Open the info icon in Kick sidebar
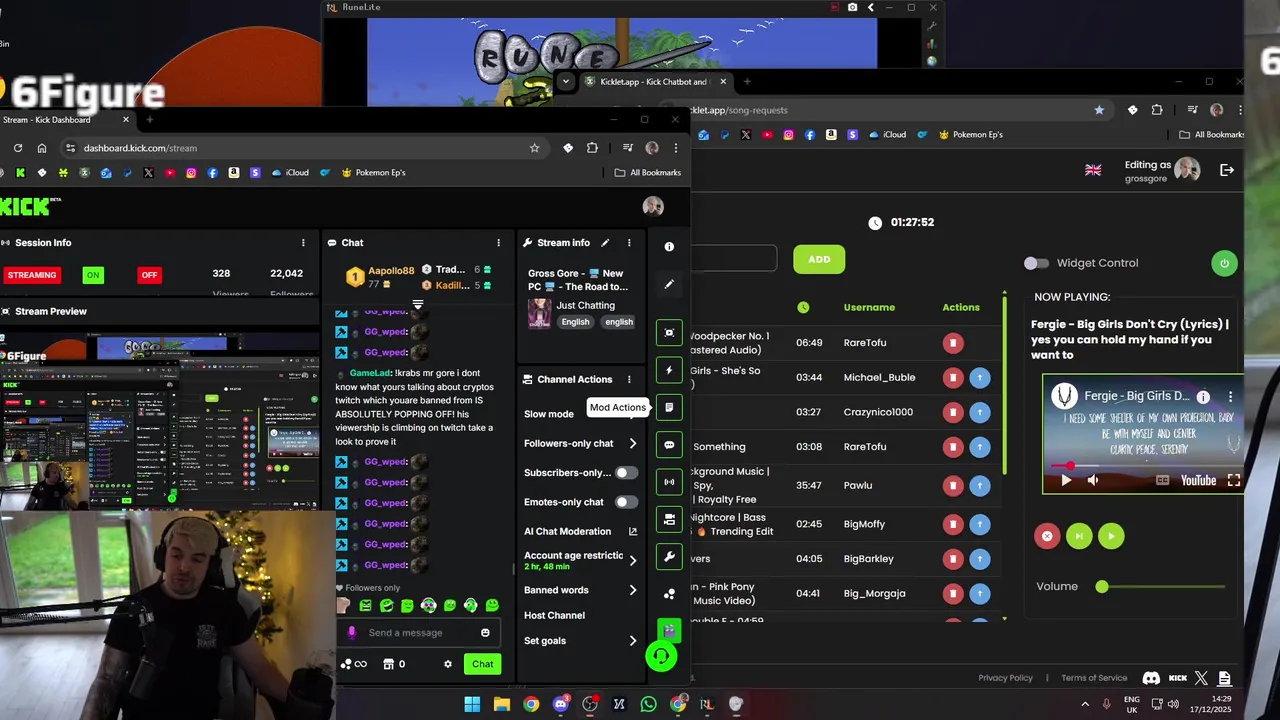This screenshot has width=1280, height=720. (669, 247)
